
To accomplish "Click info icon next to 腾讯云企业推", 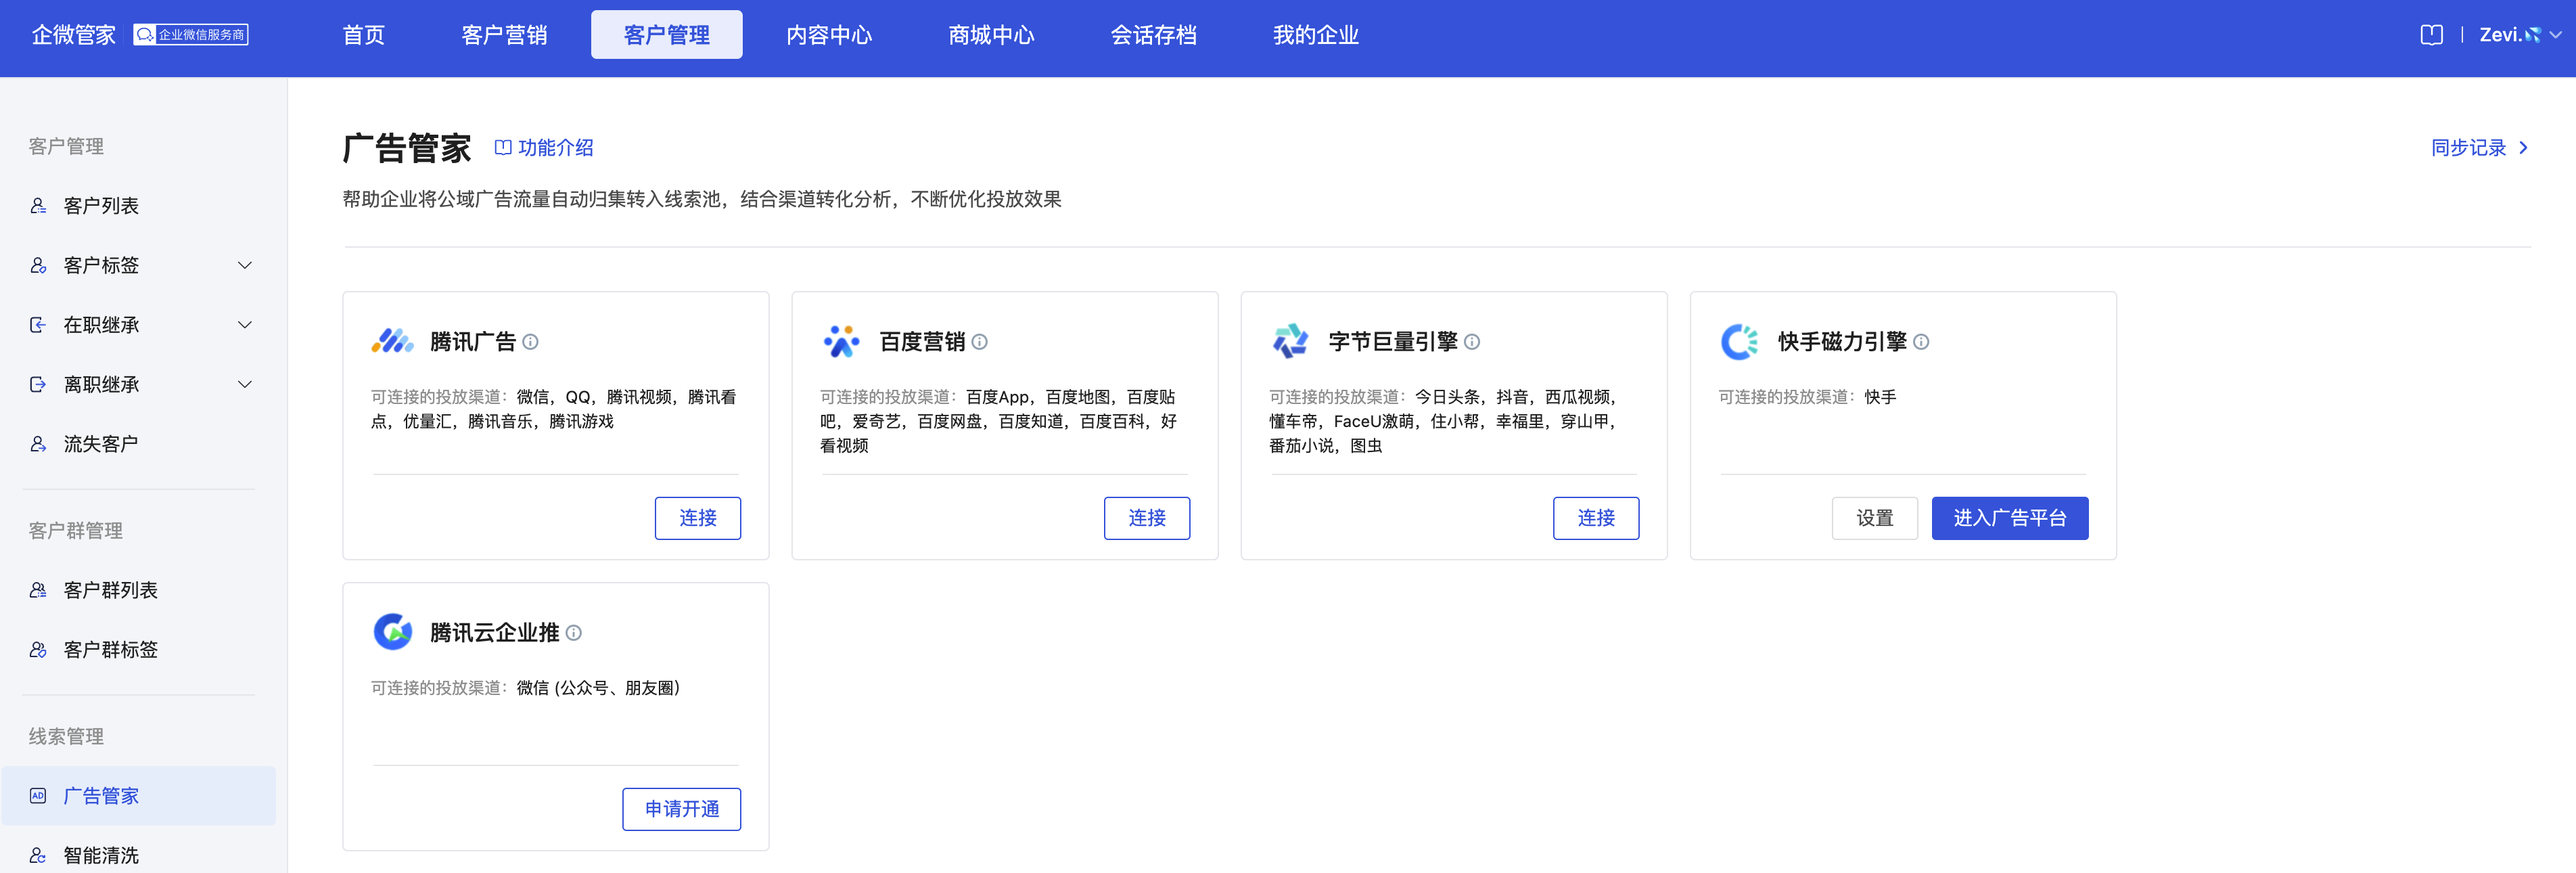I will [x=574, y=633].
